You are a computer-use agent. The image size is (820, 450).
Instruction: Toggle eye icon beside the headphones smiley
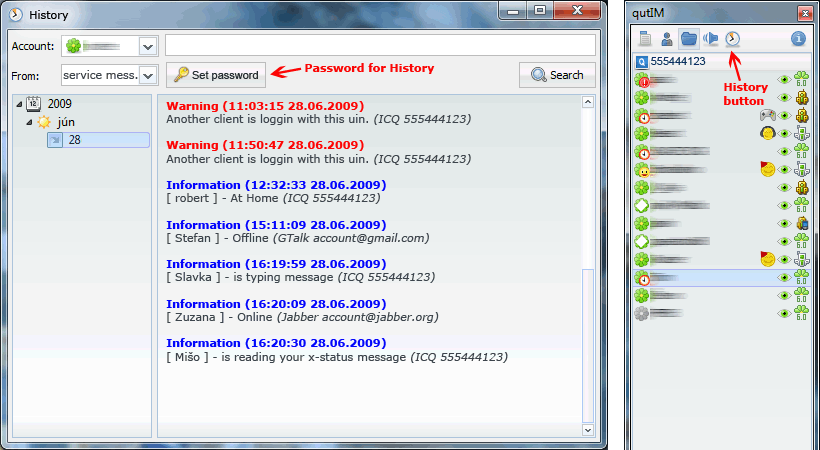point(785,133)
